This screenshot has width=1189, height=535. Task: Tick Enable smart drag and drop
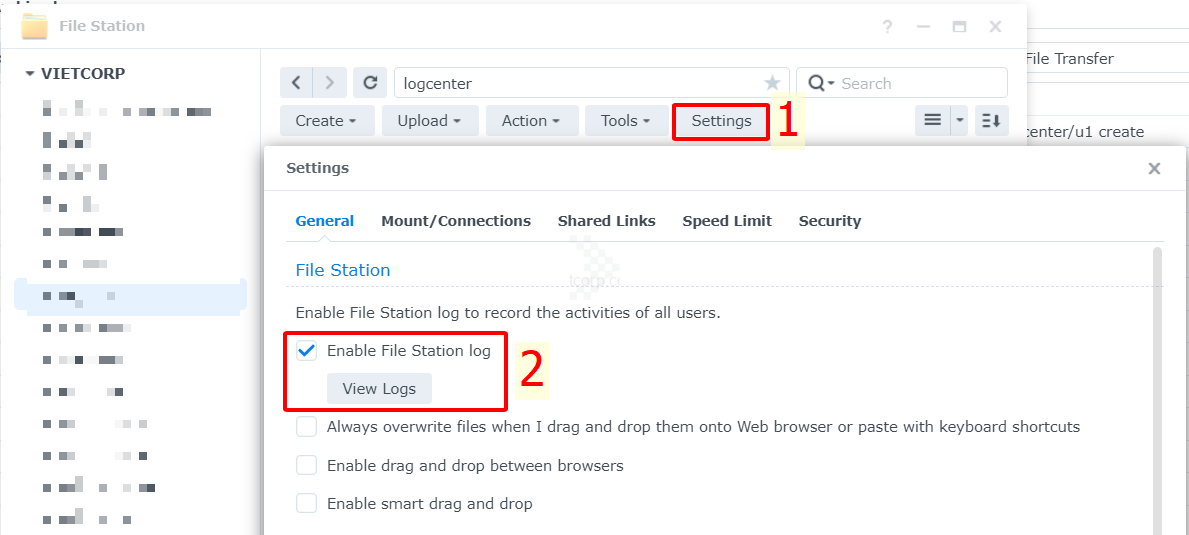tap(307, 503)
